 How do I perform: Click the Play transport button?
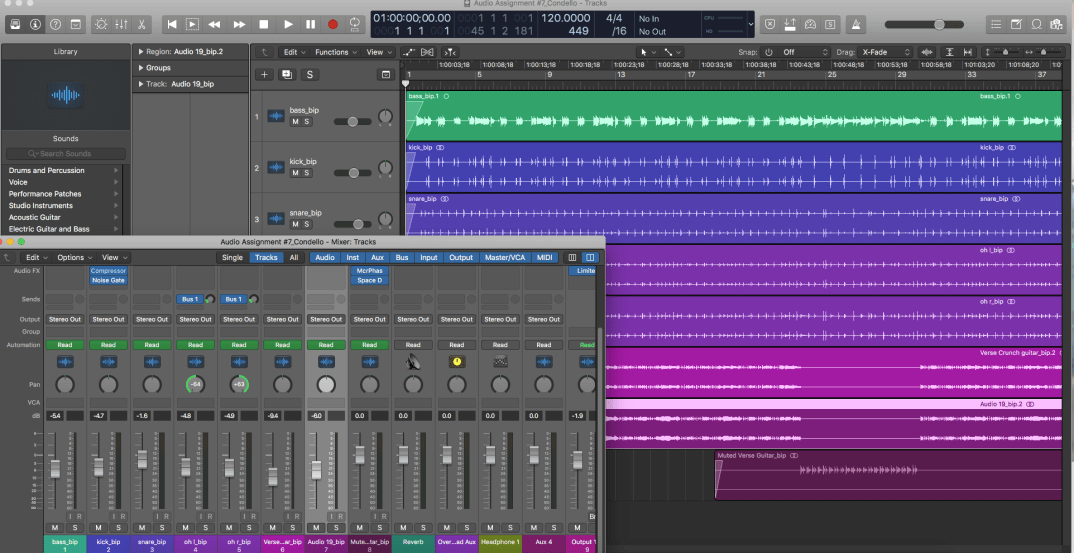click(288, 24)
